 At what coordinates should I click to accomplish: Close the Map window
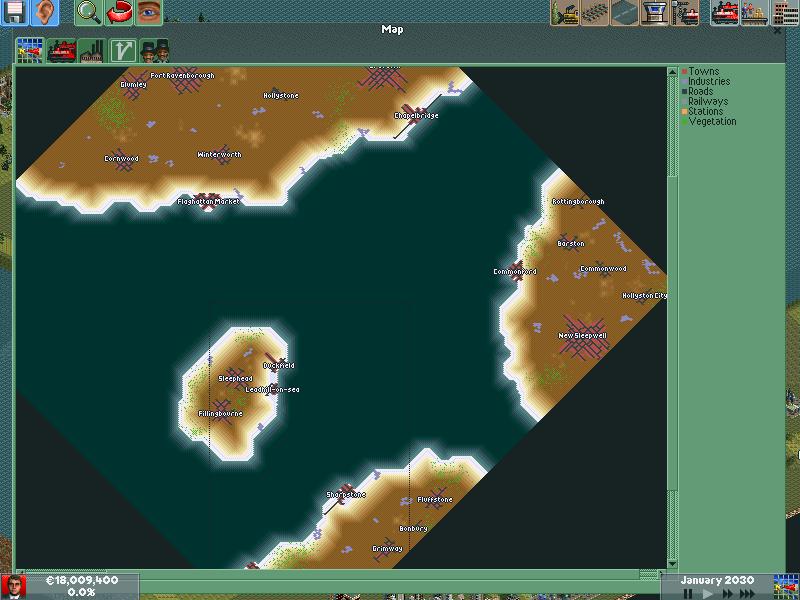[x=778, y=31]
